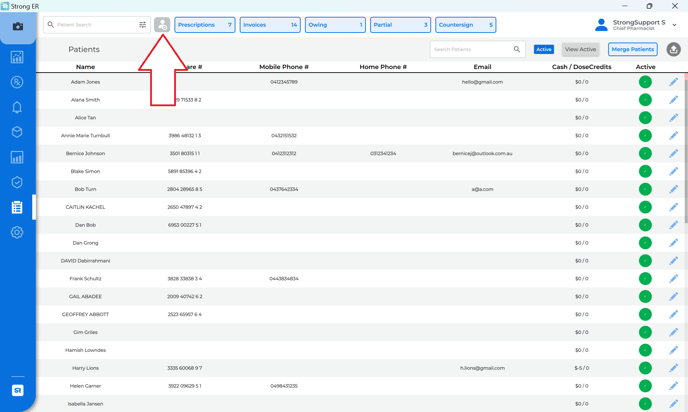Edit Adam Jones with pencil icon
Viewport: 688px width, 412px height.
point(674,82)
